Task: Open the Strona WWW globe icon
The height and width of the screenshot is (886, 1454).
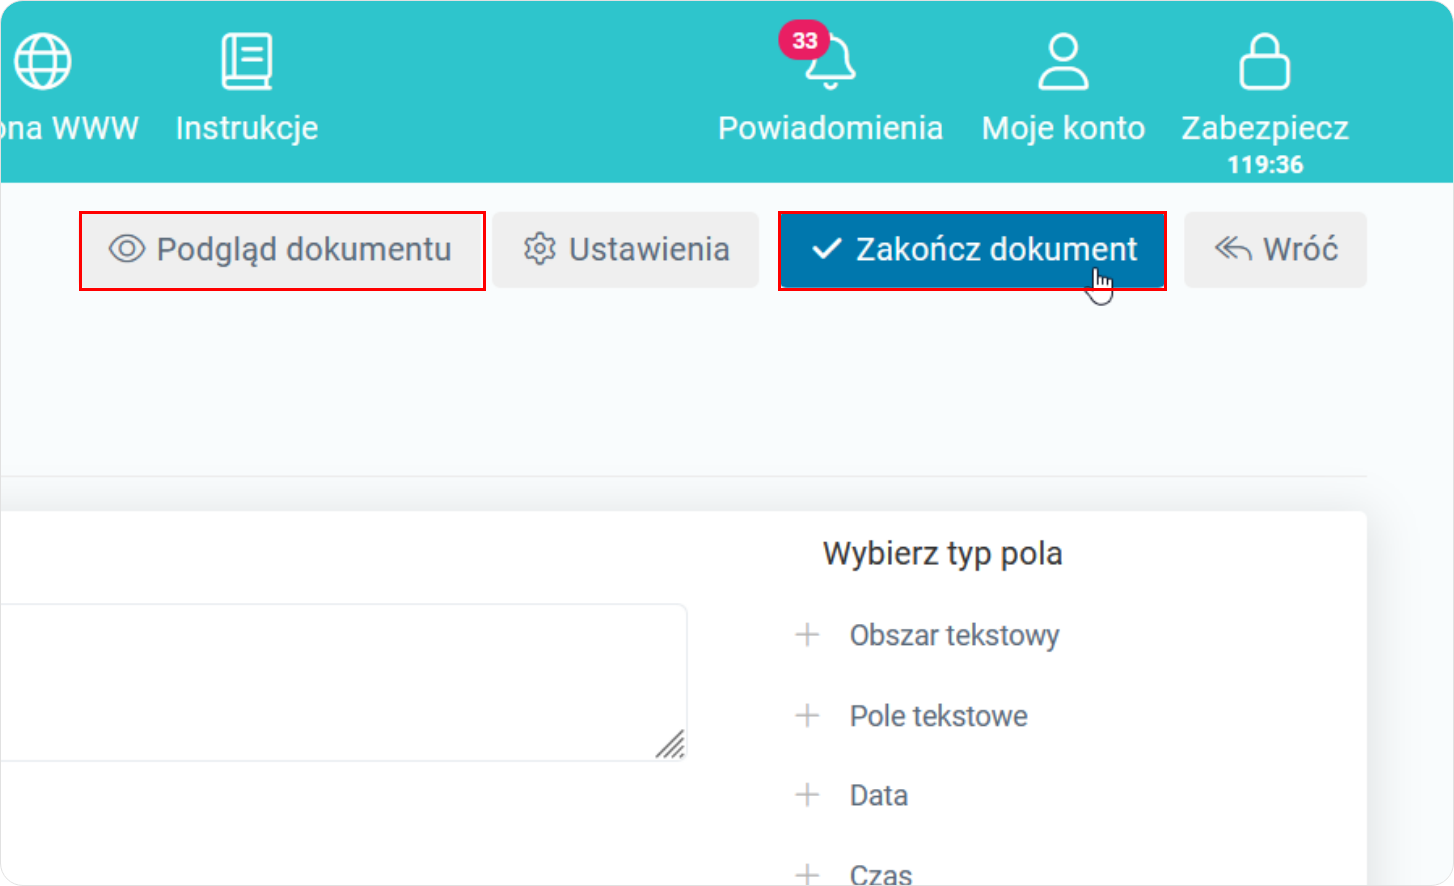Action: [x=43, y=62]
